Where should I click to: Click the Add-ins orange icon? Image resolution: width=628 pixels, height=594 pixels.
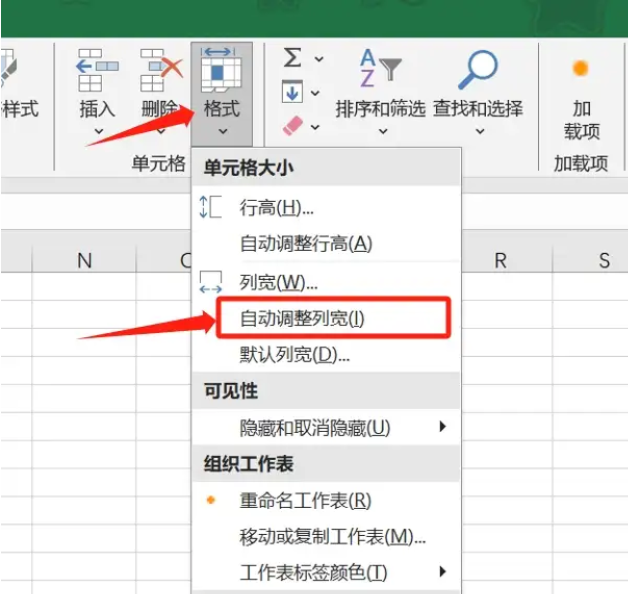tap(580, 68)
